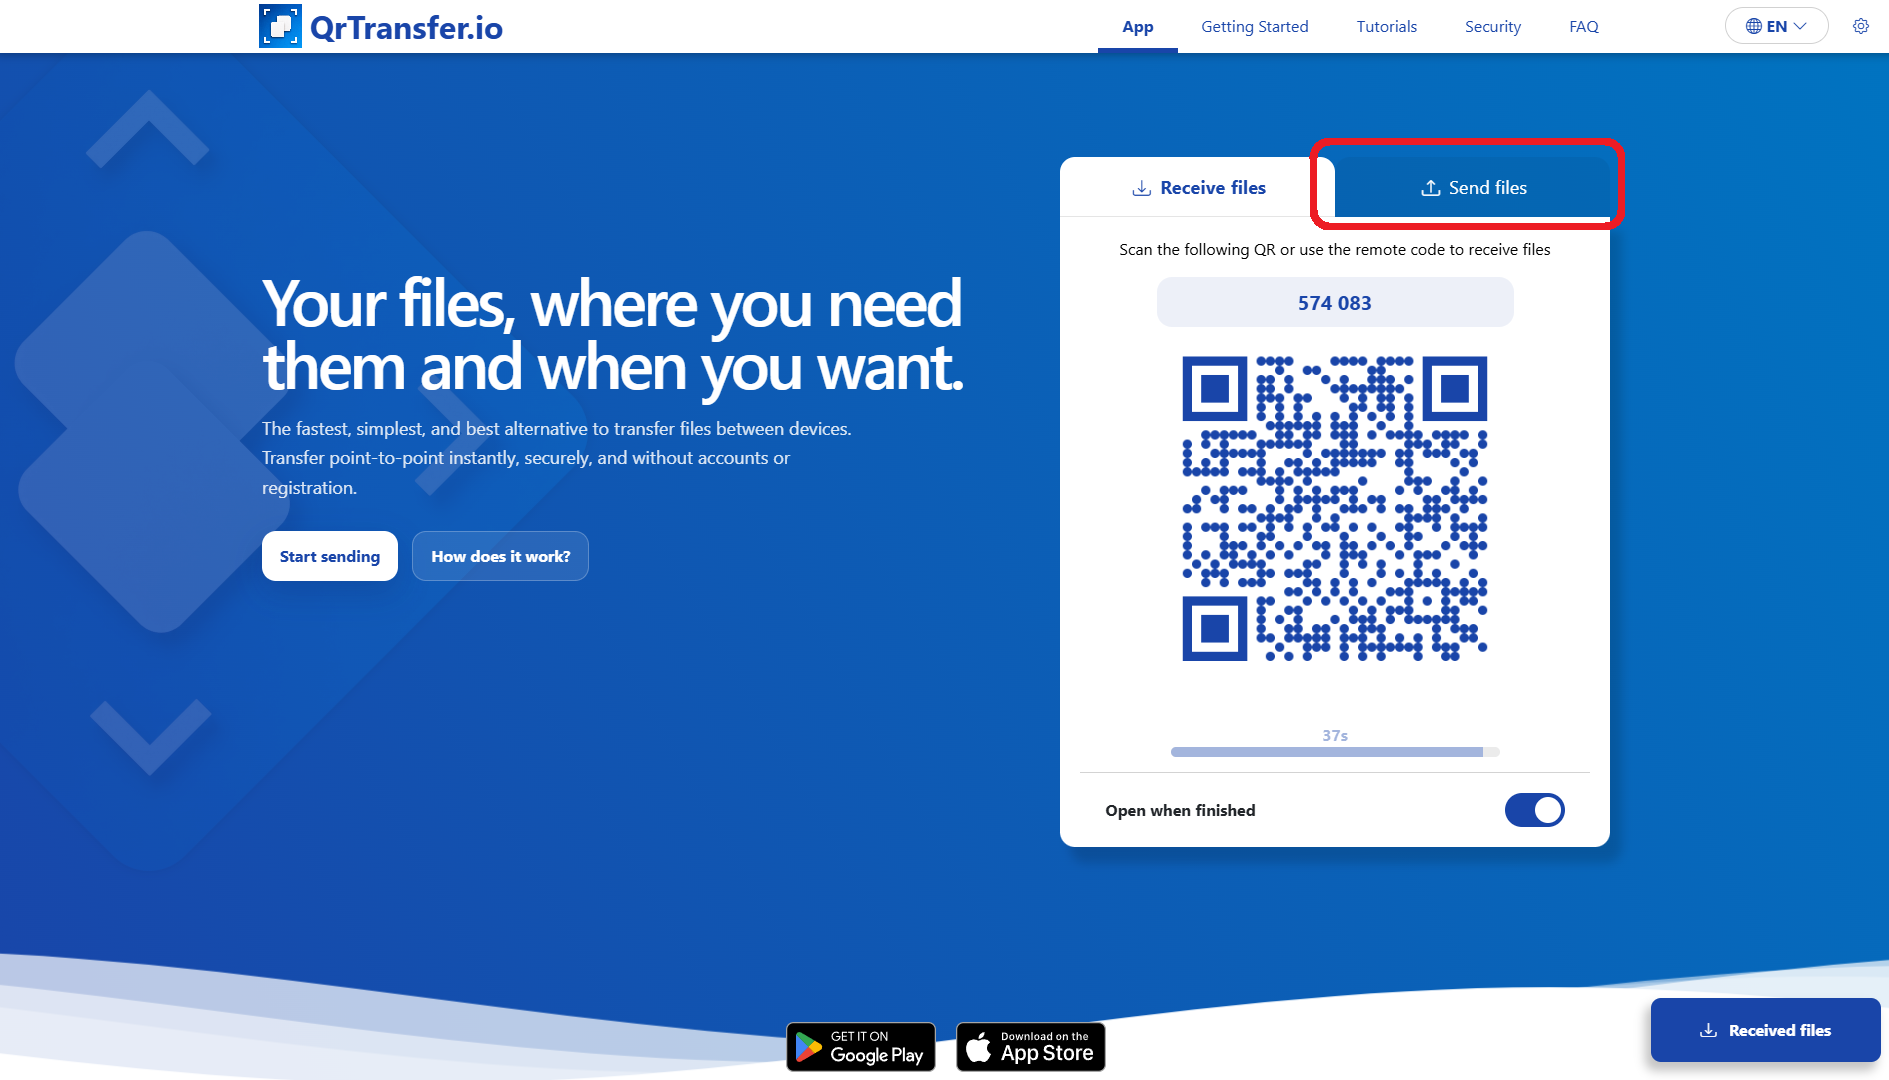Open the Security page
The width and height of the screenshot is (1889, 1080).
[1492, 26]
